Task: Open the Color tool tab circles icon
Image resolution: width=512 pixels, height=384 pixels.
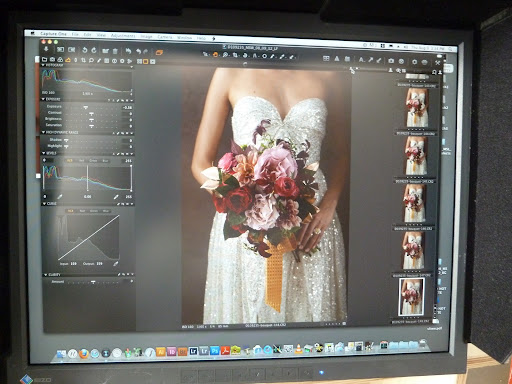Action: pos(60,60)
